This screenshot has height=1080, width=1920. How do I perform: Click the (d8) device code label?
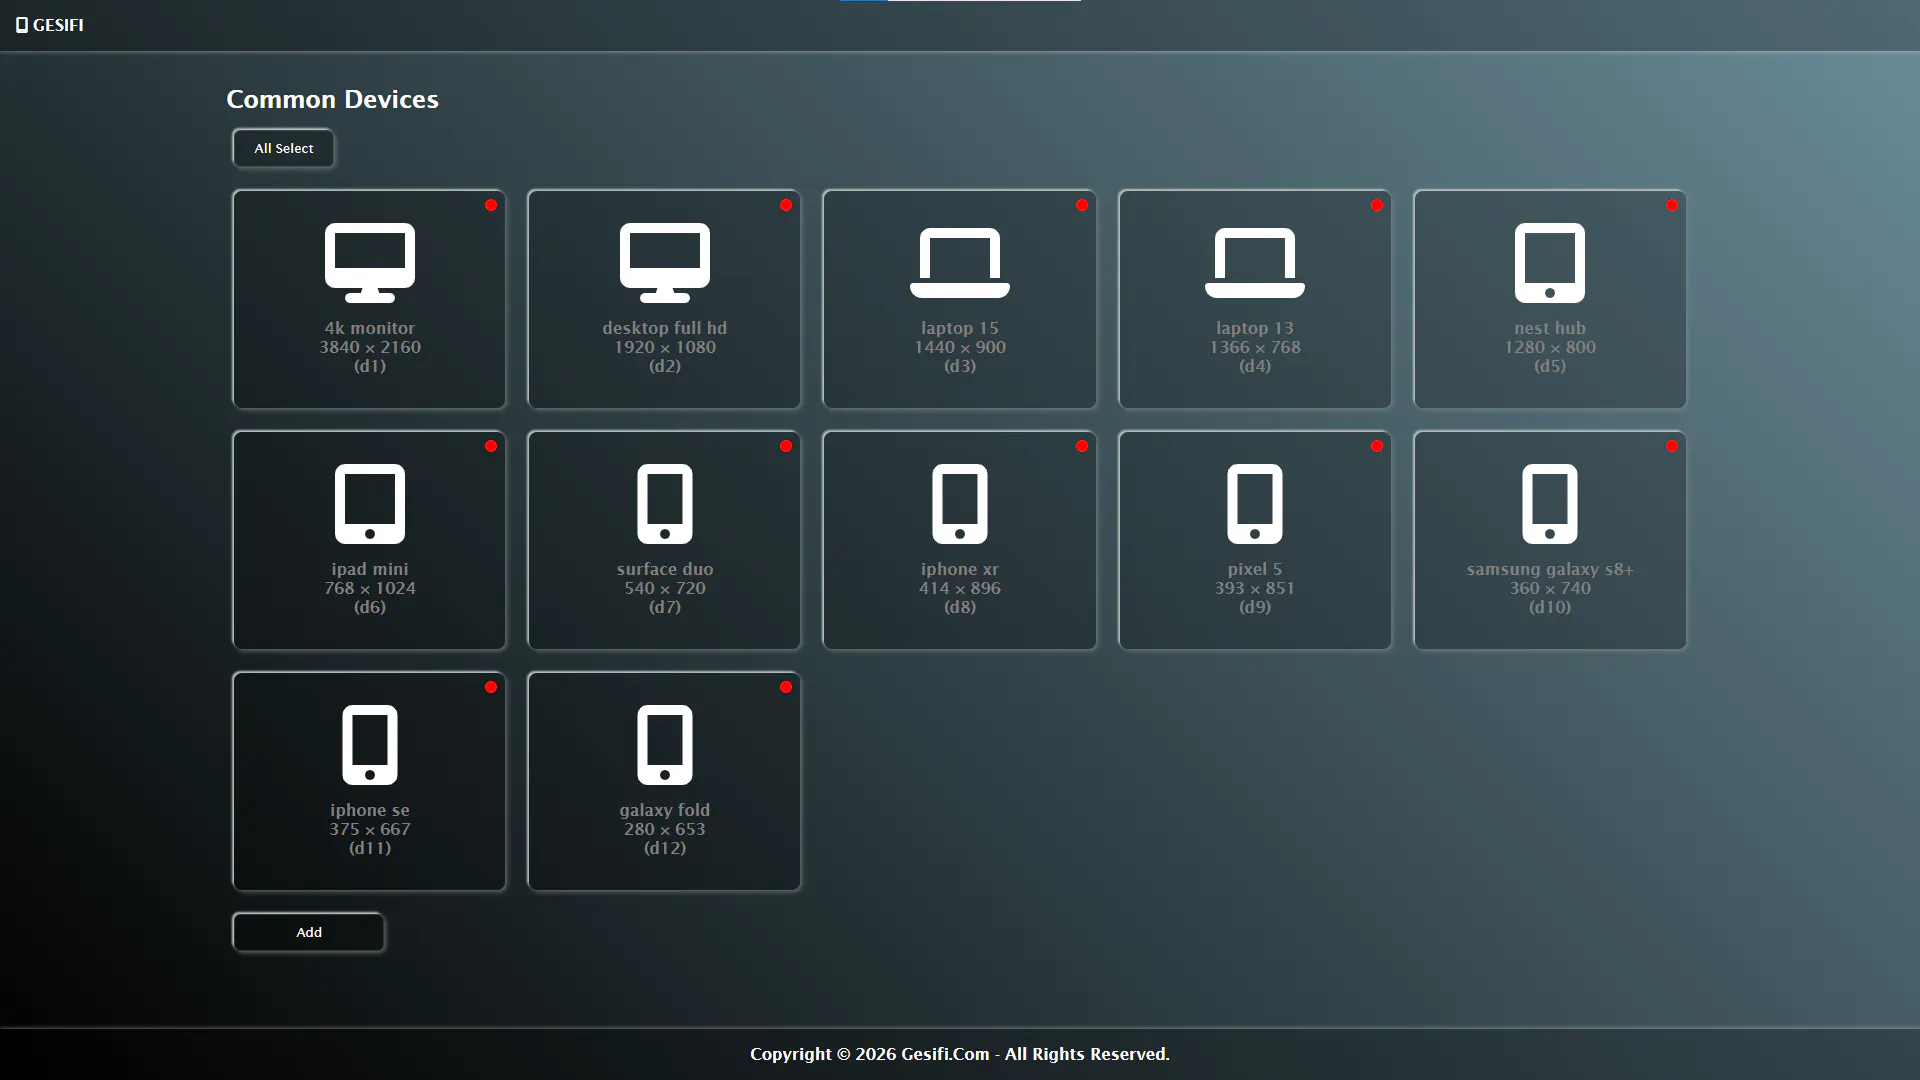click(960, 607)
